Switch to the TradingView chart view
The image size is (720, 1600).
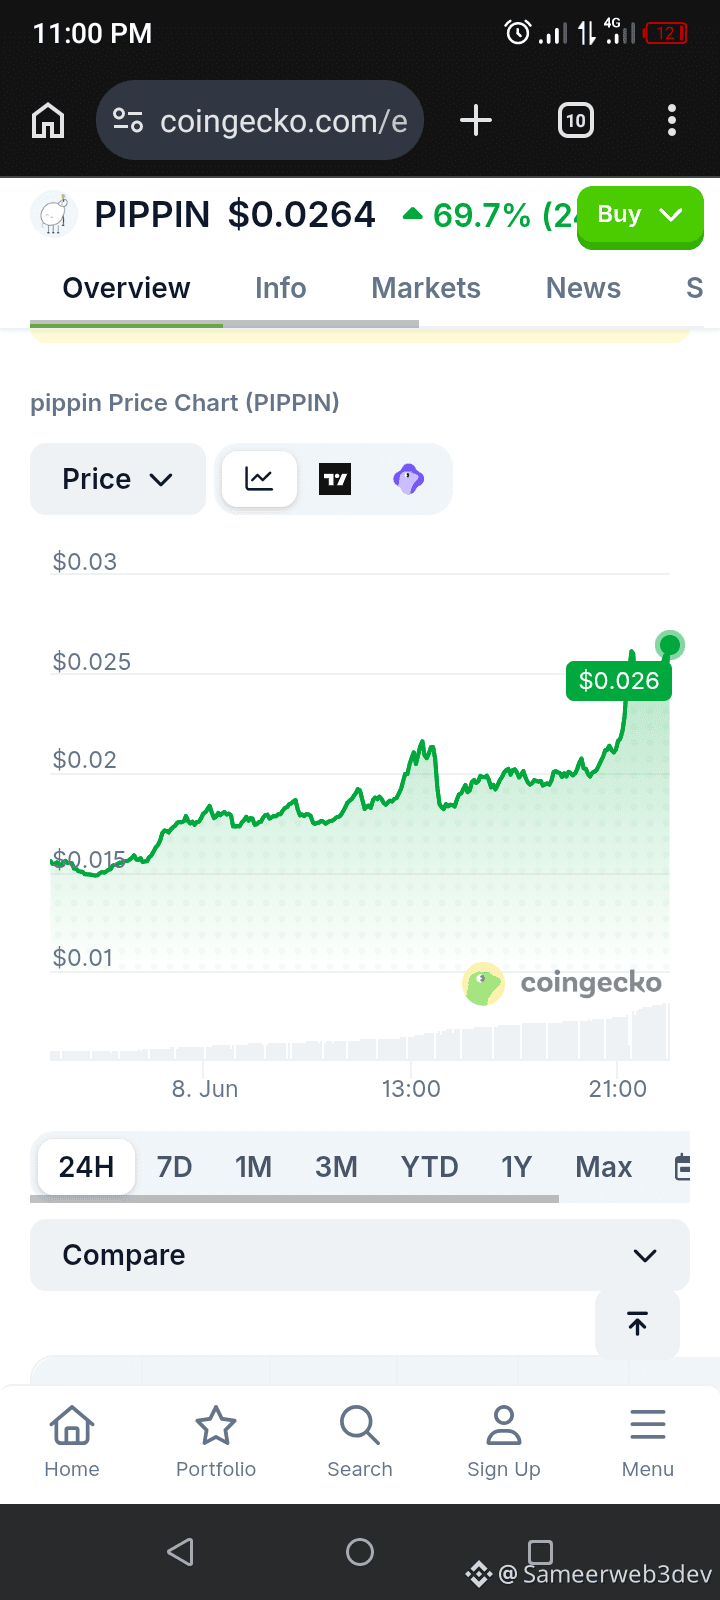pos(335,479)
